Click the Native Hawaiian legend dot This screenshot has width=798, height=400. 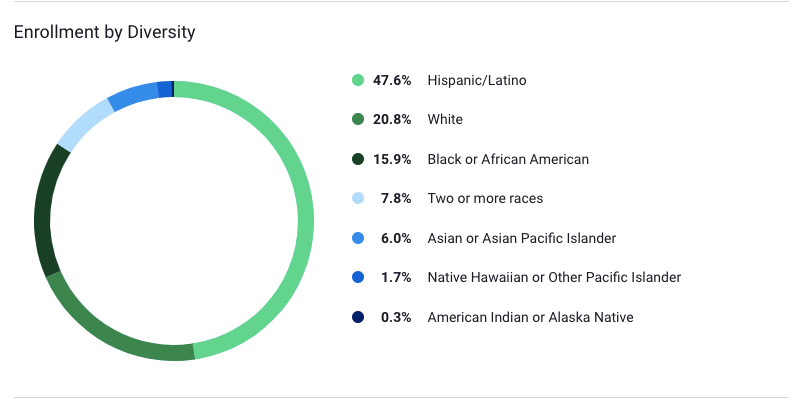358,277
